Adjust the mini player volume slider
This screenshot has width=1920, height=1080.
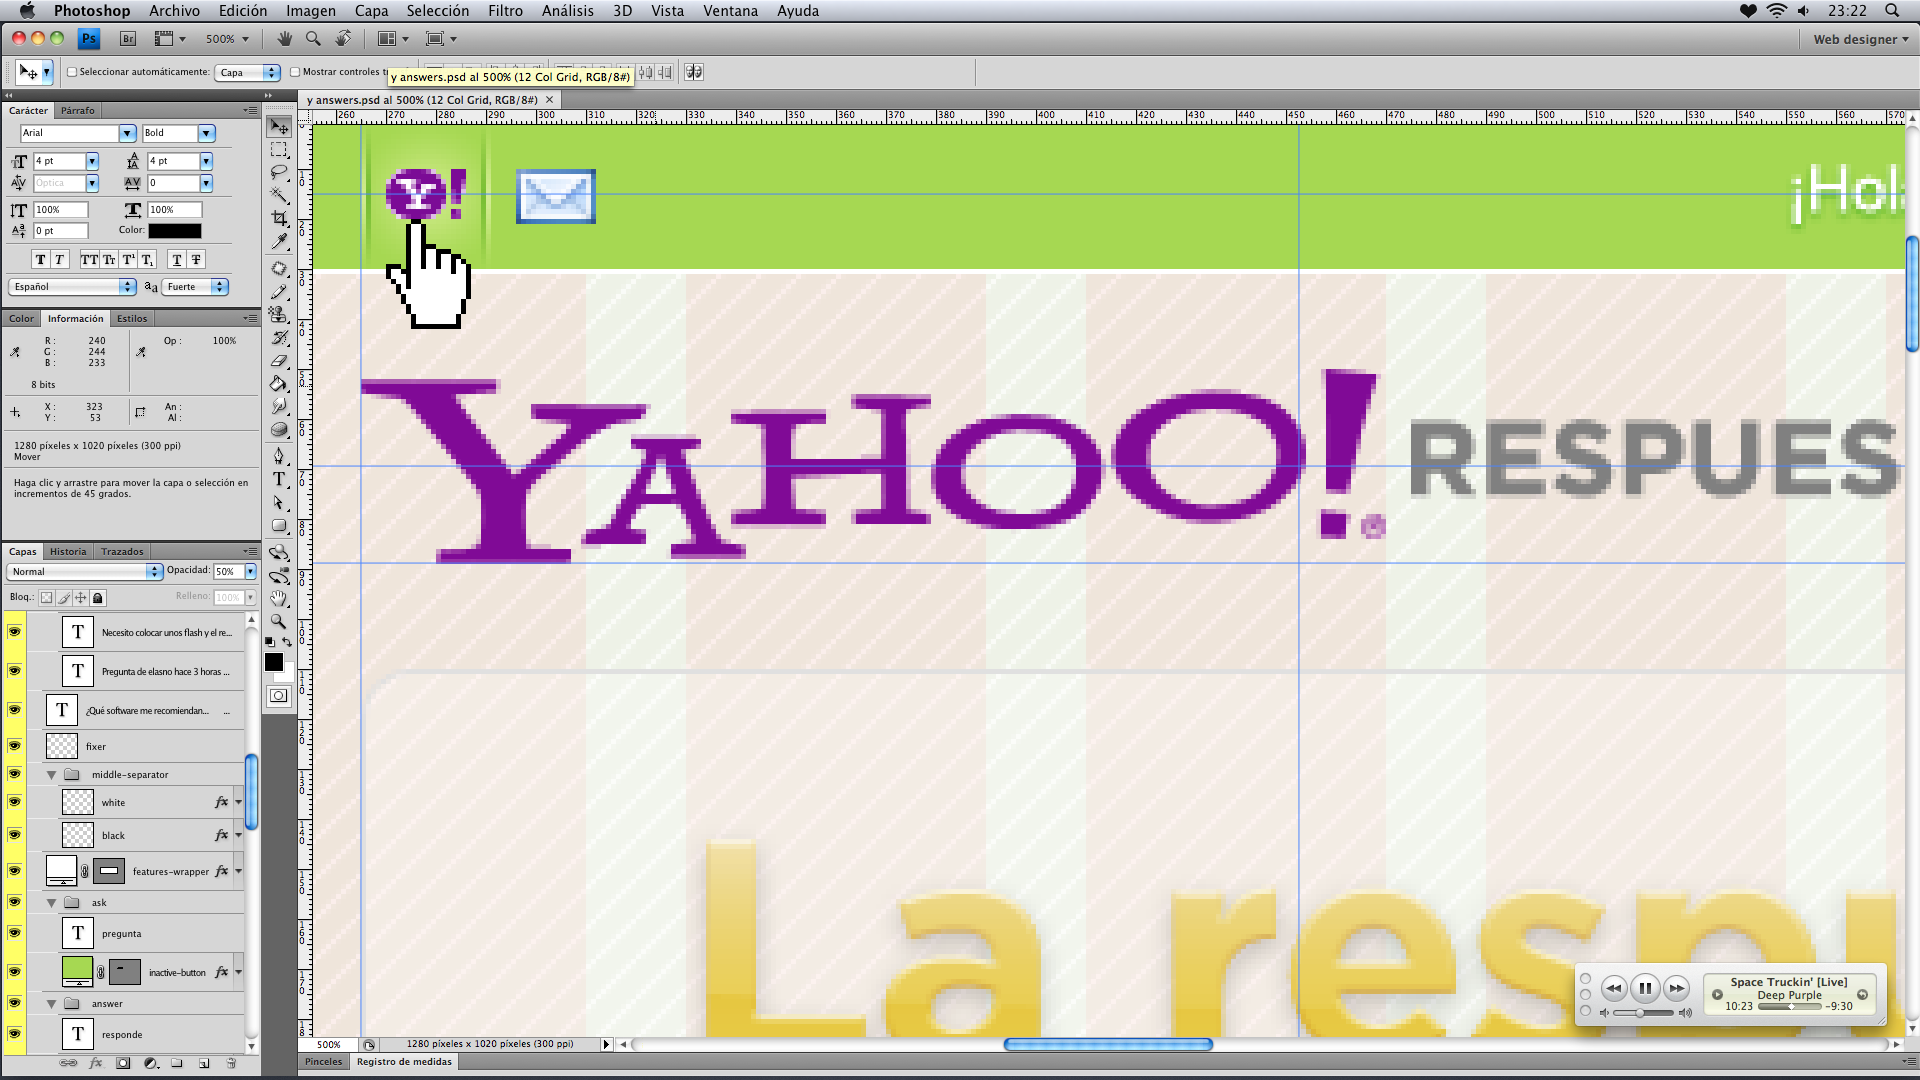pyautogui.click(x=1645, y=1013)
